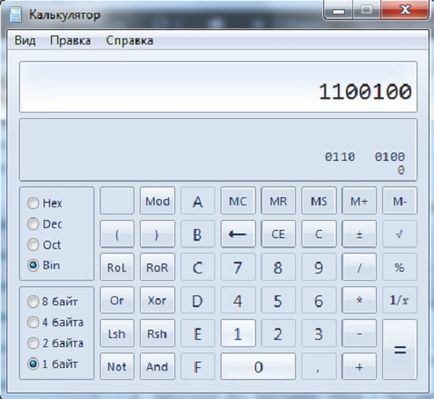434x399 pixels.
Task: Click the digit 1 button
Action: coord(238,333)
